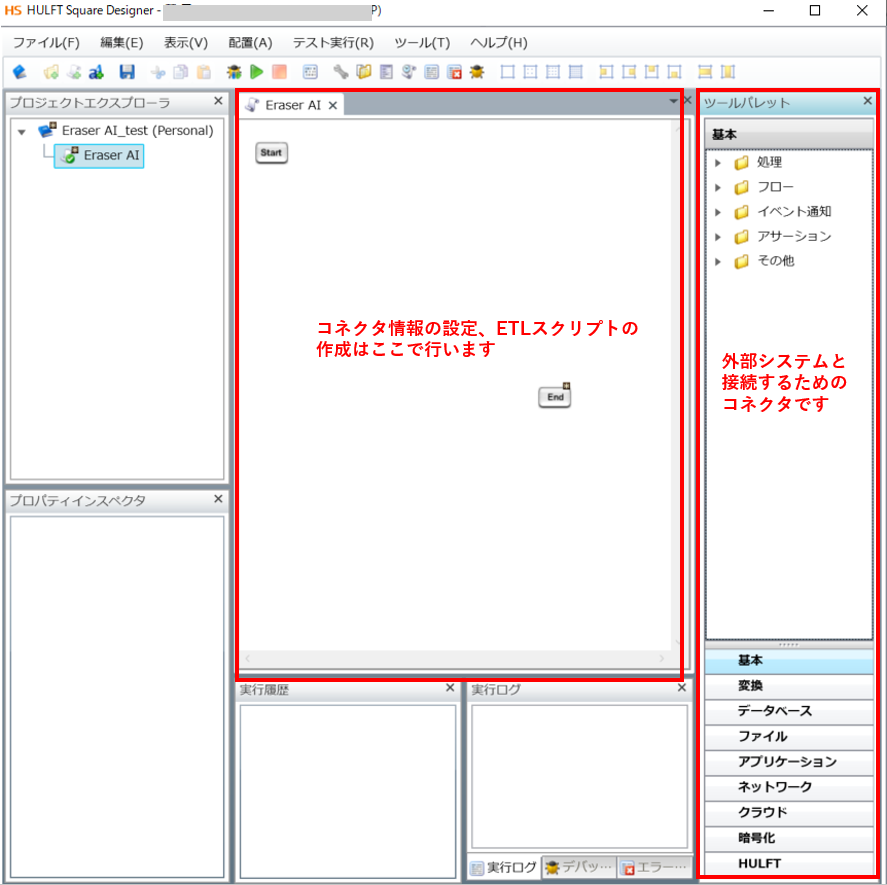Close the プロジェクトエクスプローラ panel
Image resolution: width=887 pixels, height=885 pixels.
point(218,101)
